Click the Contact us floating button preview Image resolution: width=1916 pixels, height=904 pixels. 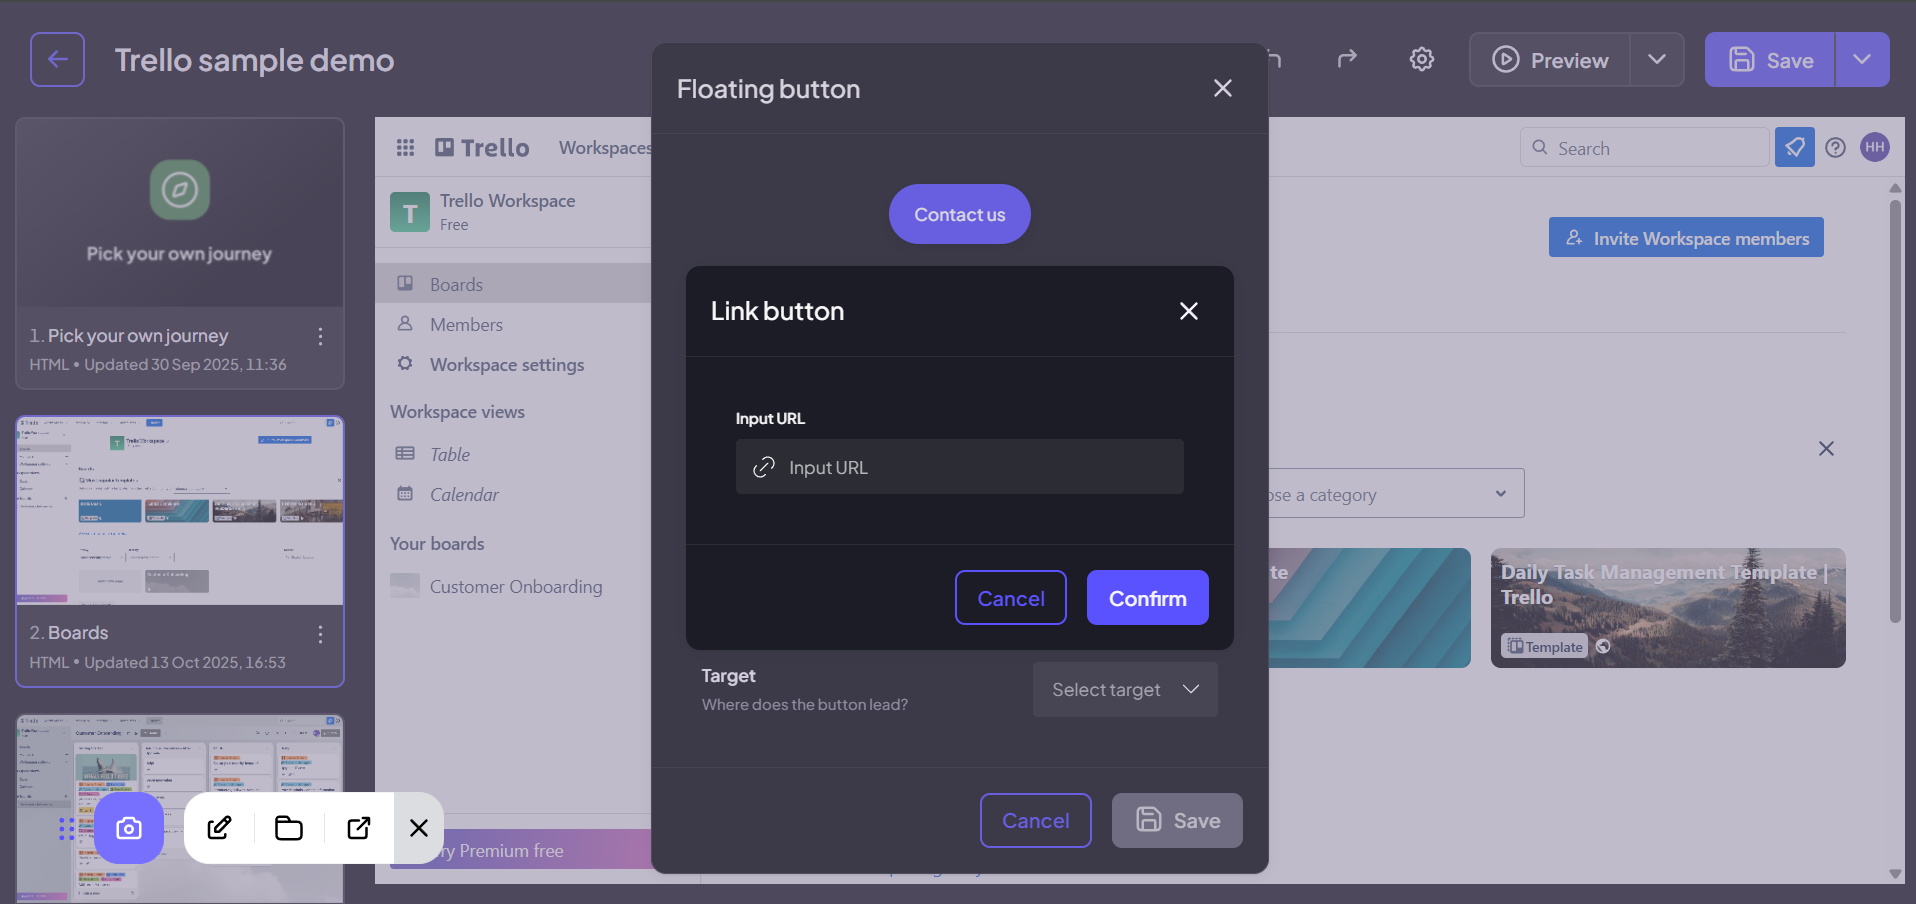point(959,214)
